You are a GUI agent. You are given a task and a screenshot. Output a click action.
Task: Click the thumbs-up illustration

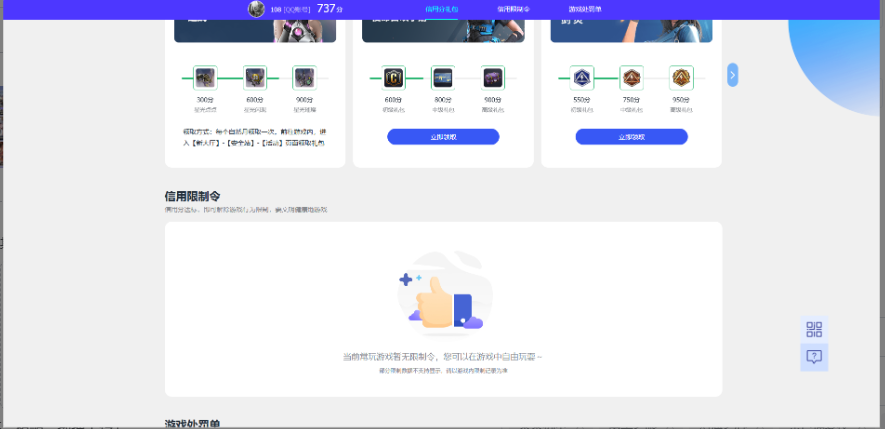tap(444, 294)
